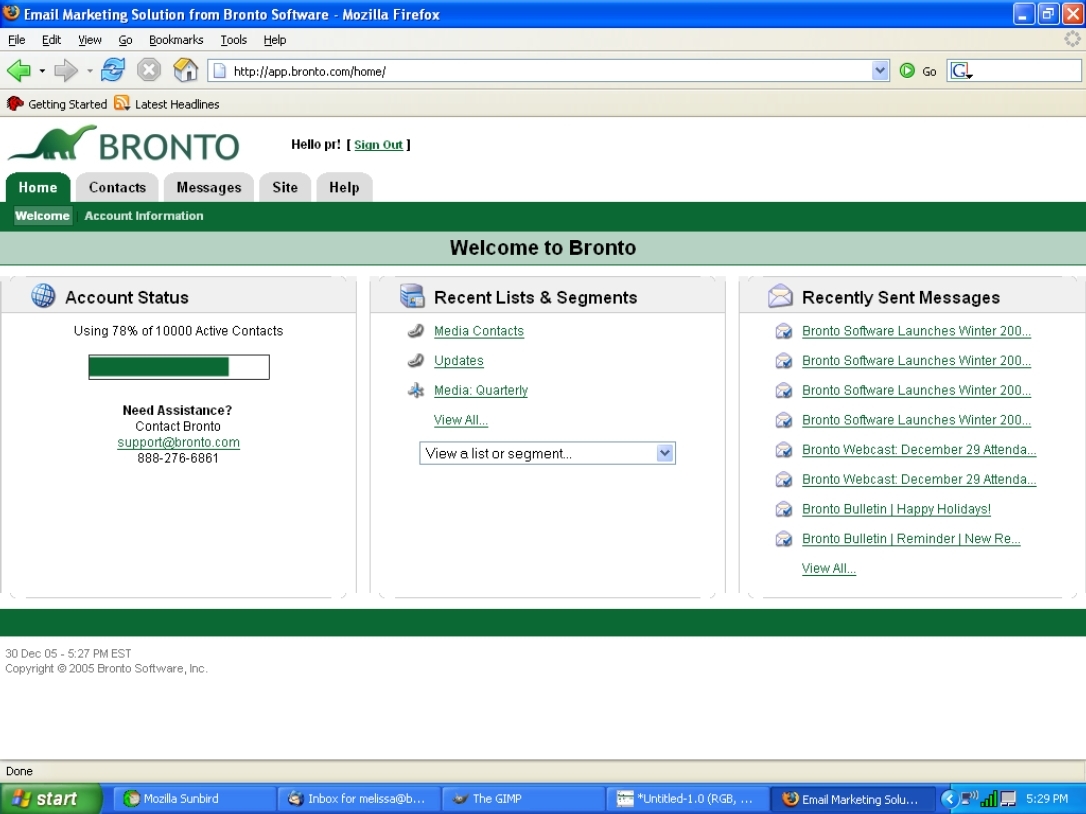
Task: Open Bronto Bulletin Happy Holidays message
Action: click(x=896, y=509)
